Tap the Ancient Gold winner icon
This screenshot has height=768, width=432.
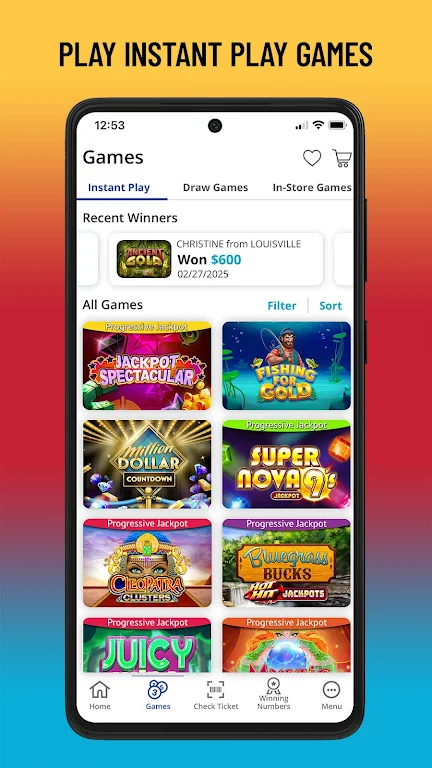(144, 259)
